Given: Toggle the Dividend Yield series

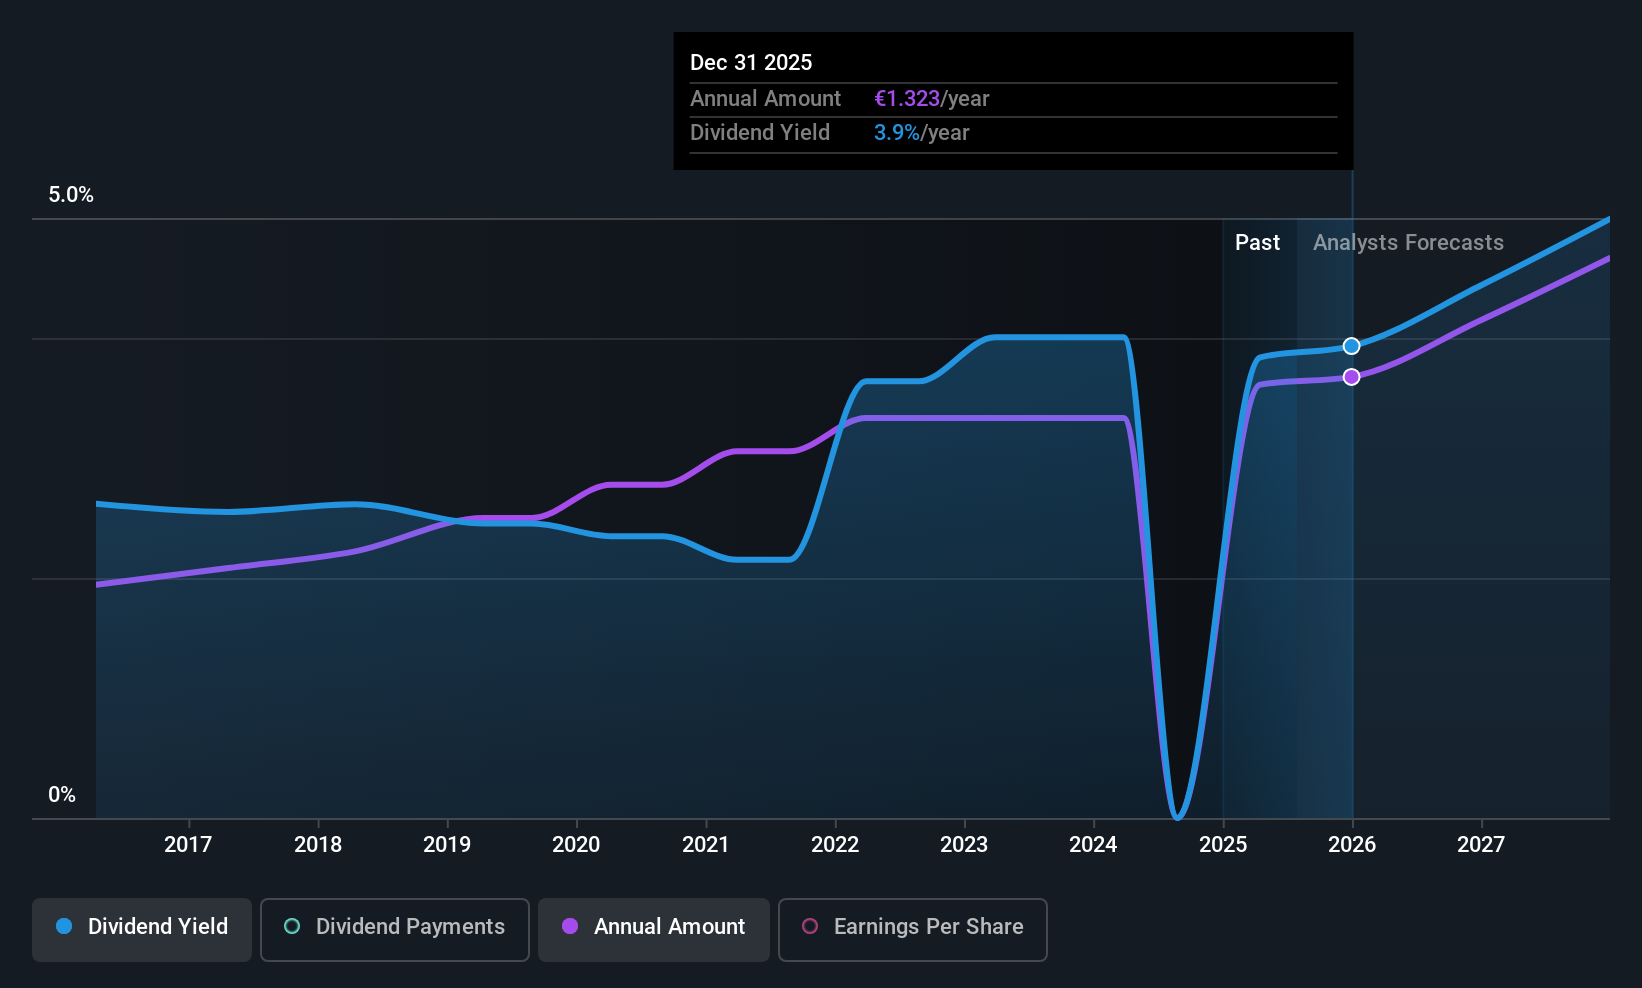Looking at the screenshot, I should point(142,929).
